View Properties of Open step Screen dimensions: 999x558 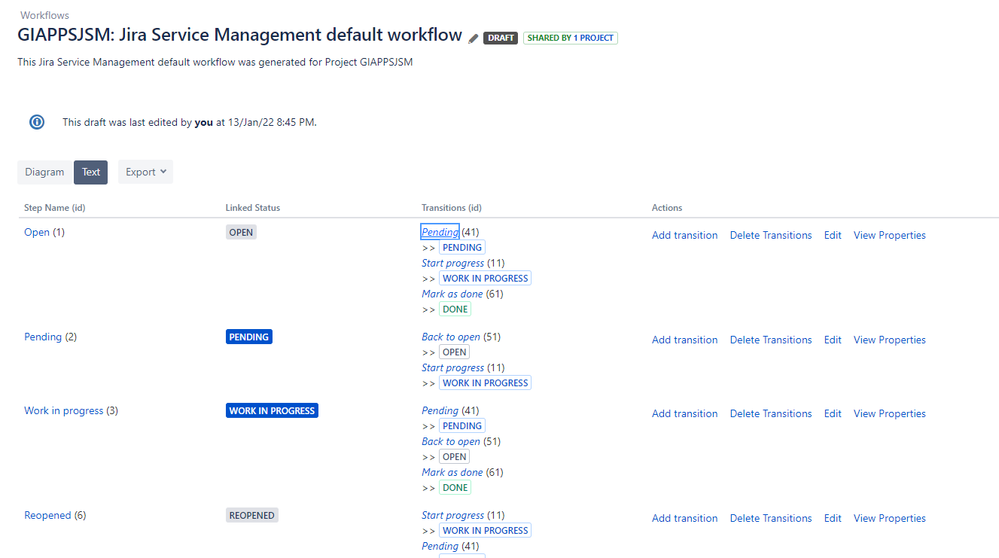point(889,235)
